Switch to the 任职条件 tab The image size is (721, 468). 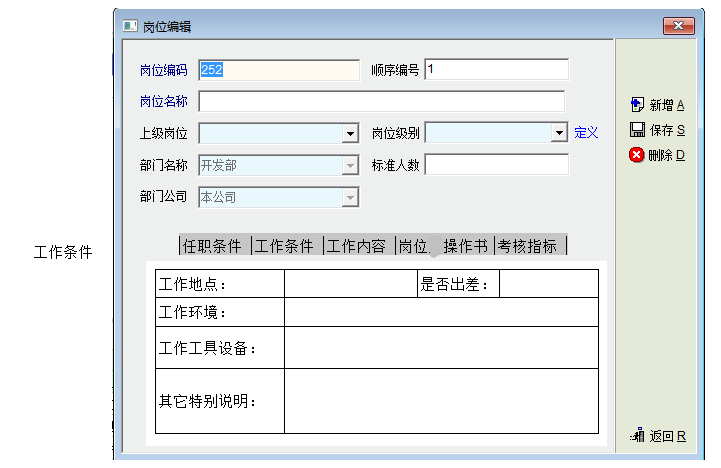click(213, 246)
